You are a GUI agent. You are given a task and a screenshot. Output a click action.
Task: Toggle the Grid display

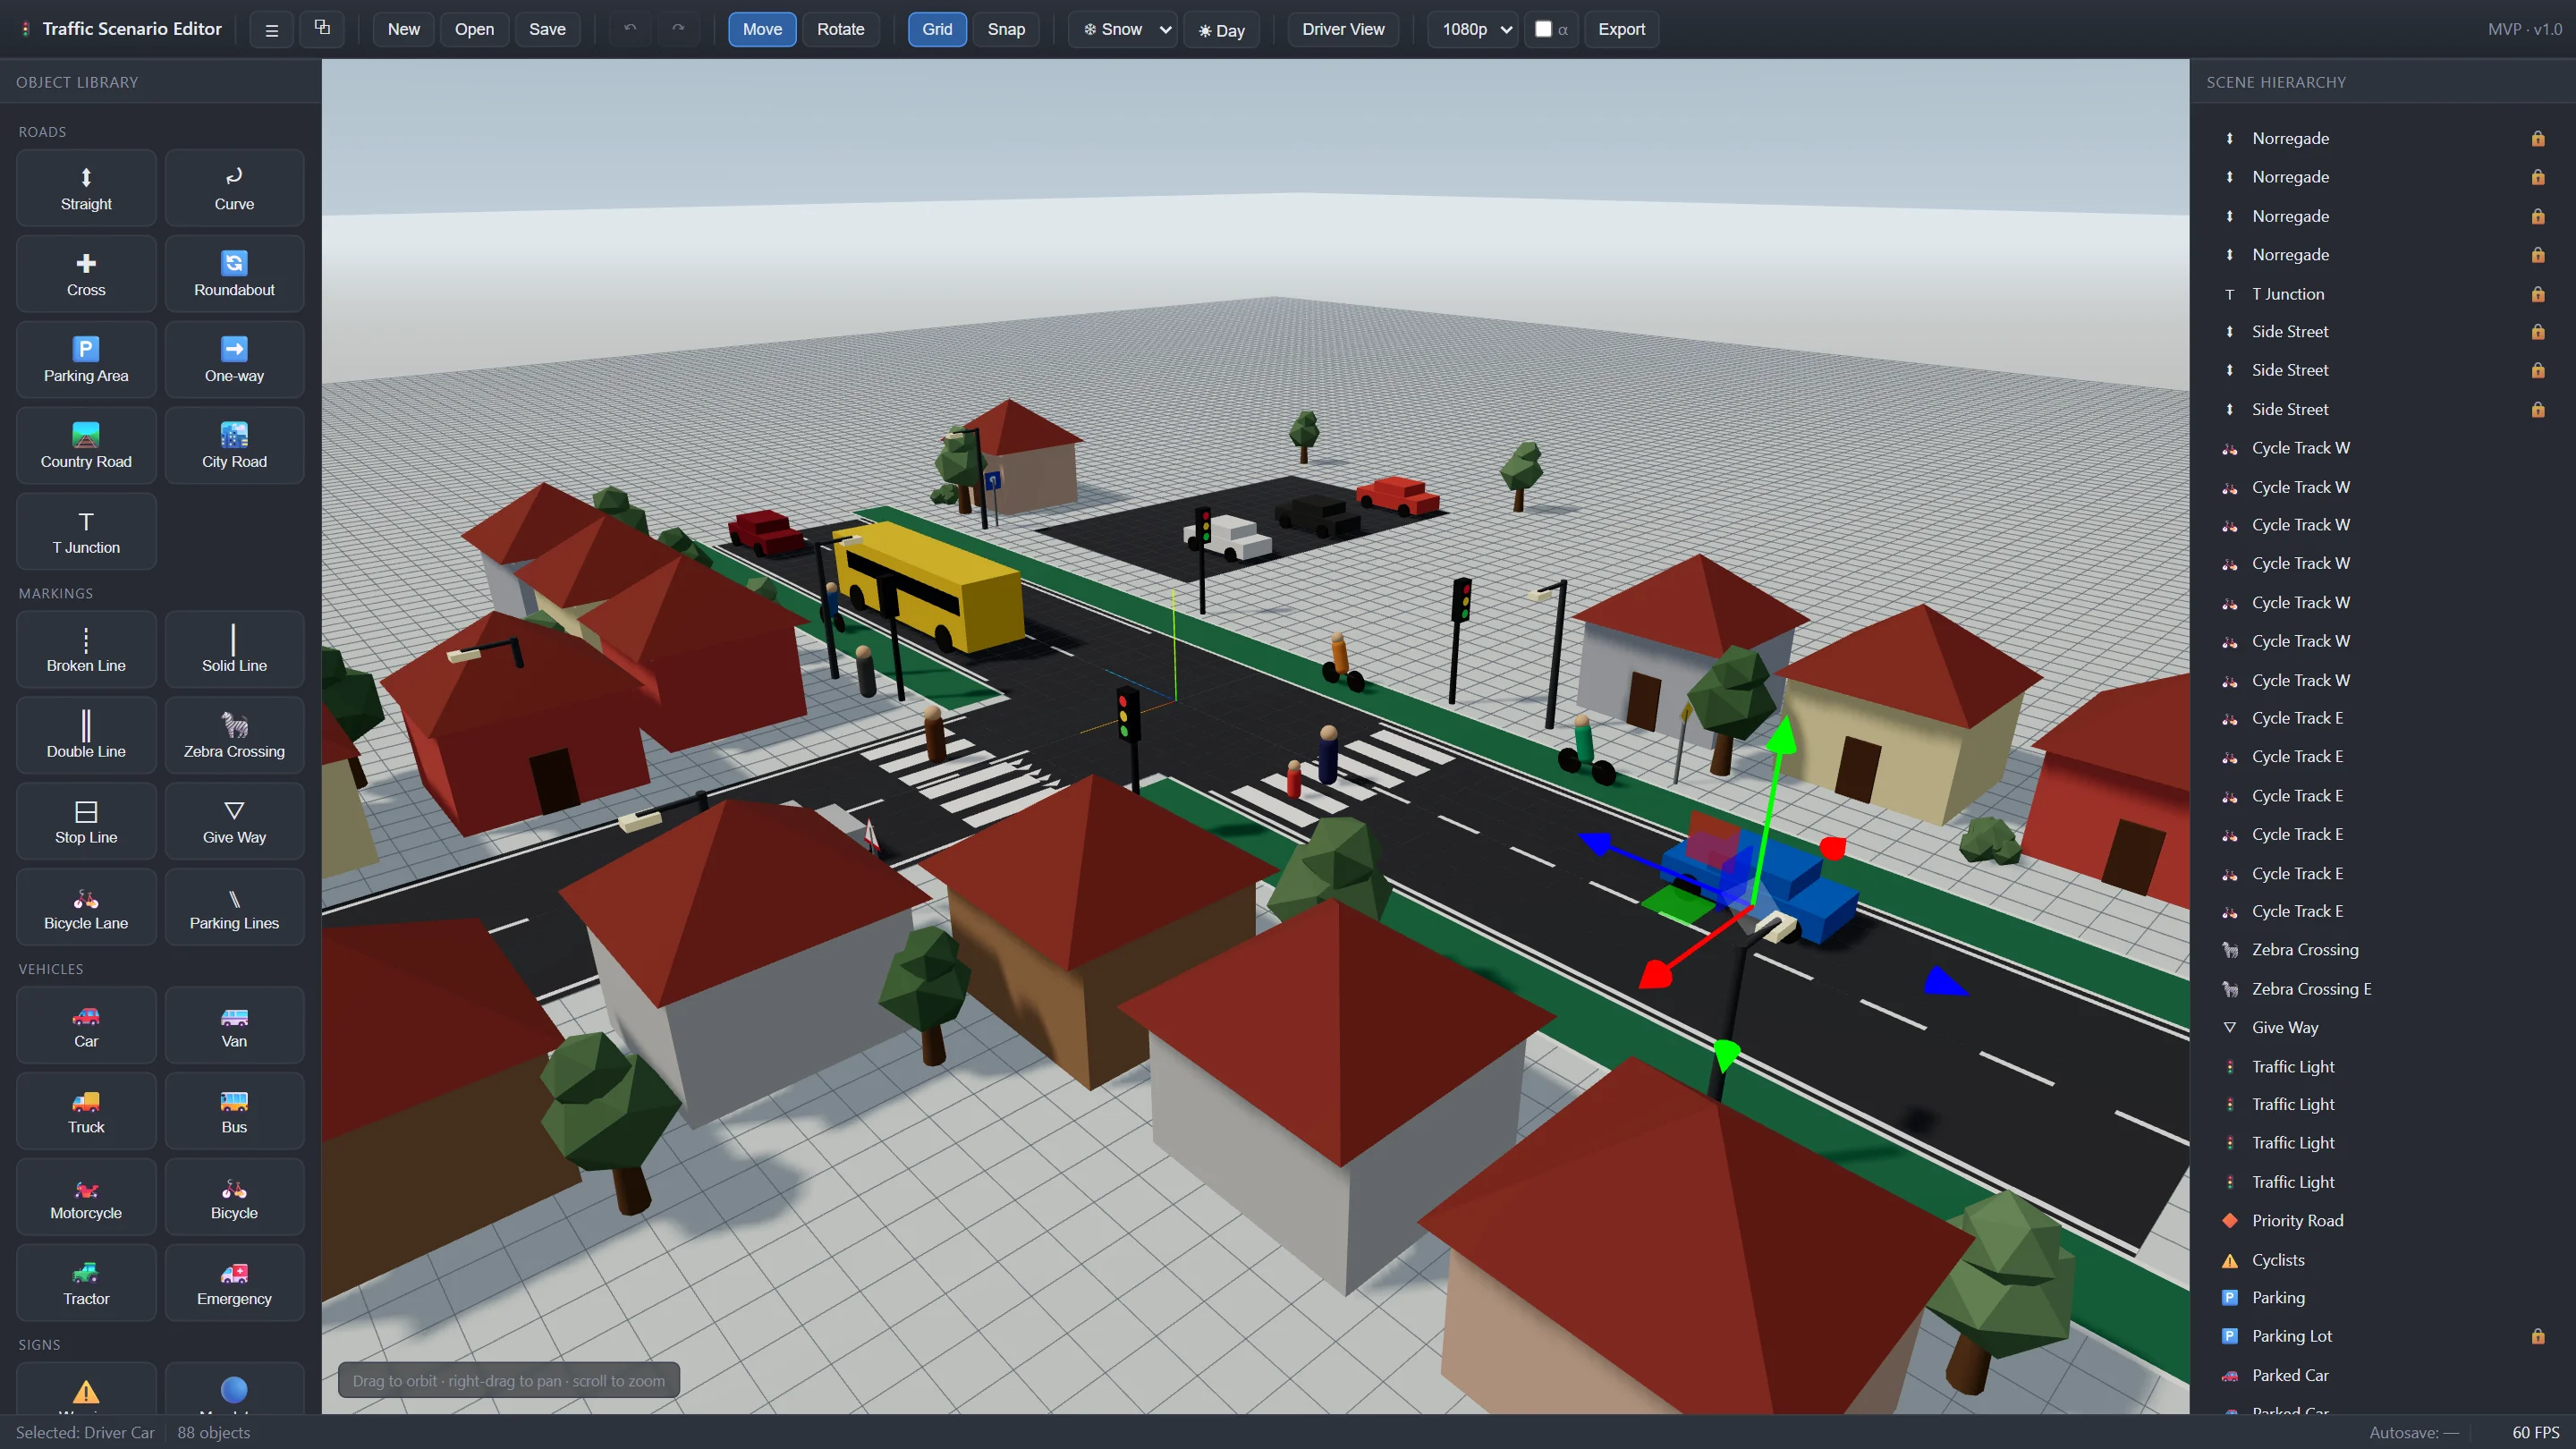tap(937, 29)
